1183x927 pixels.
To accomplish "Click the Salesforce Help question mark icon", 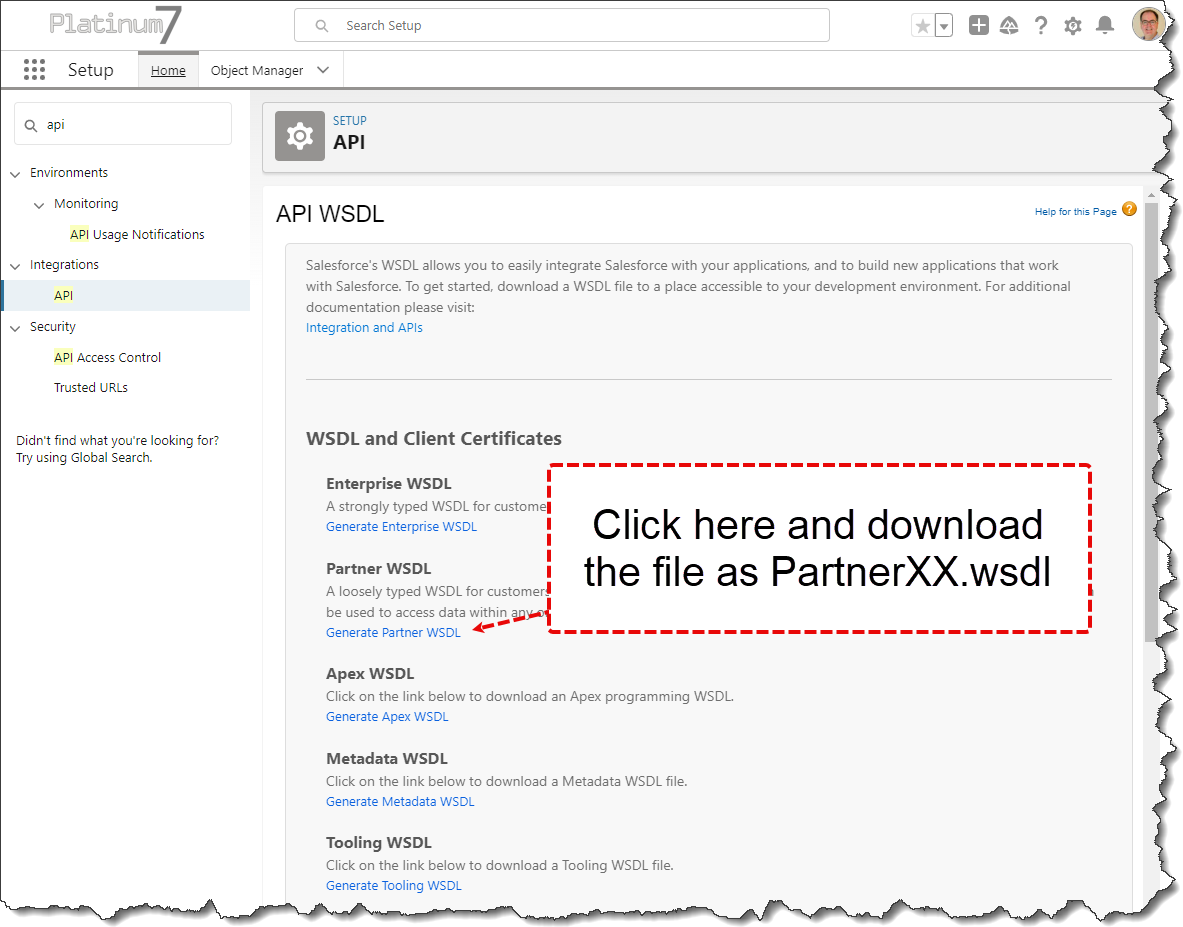I will 1041,25.
